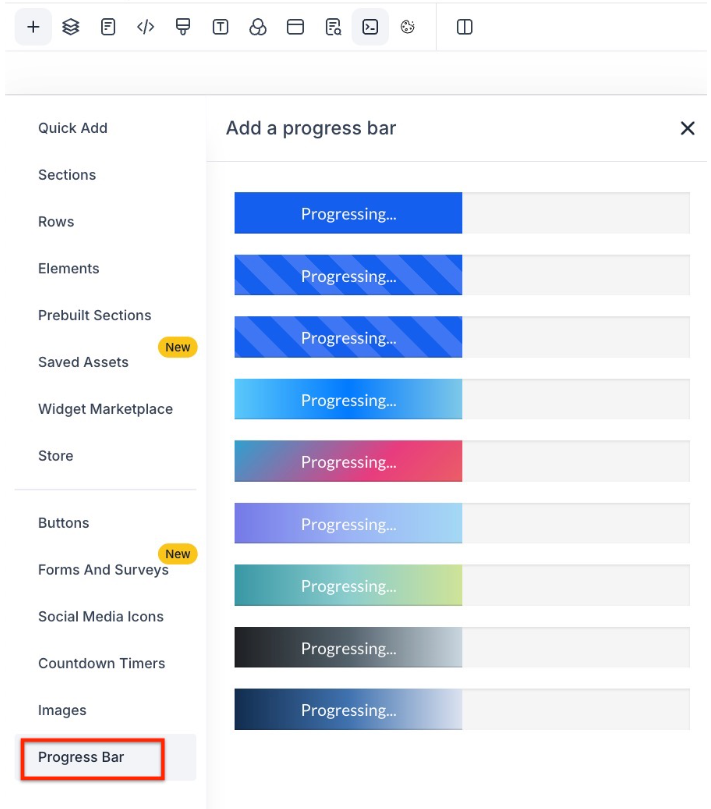Click the text T box icon
The width and height of the screenshot is (711, 809).
coord(220,27)
